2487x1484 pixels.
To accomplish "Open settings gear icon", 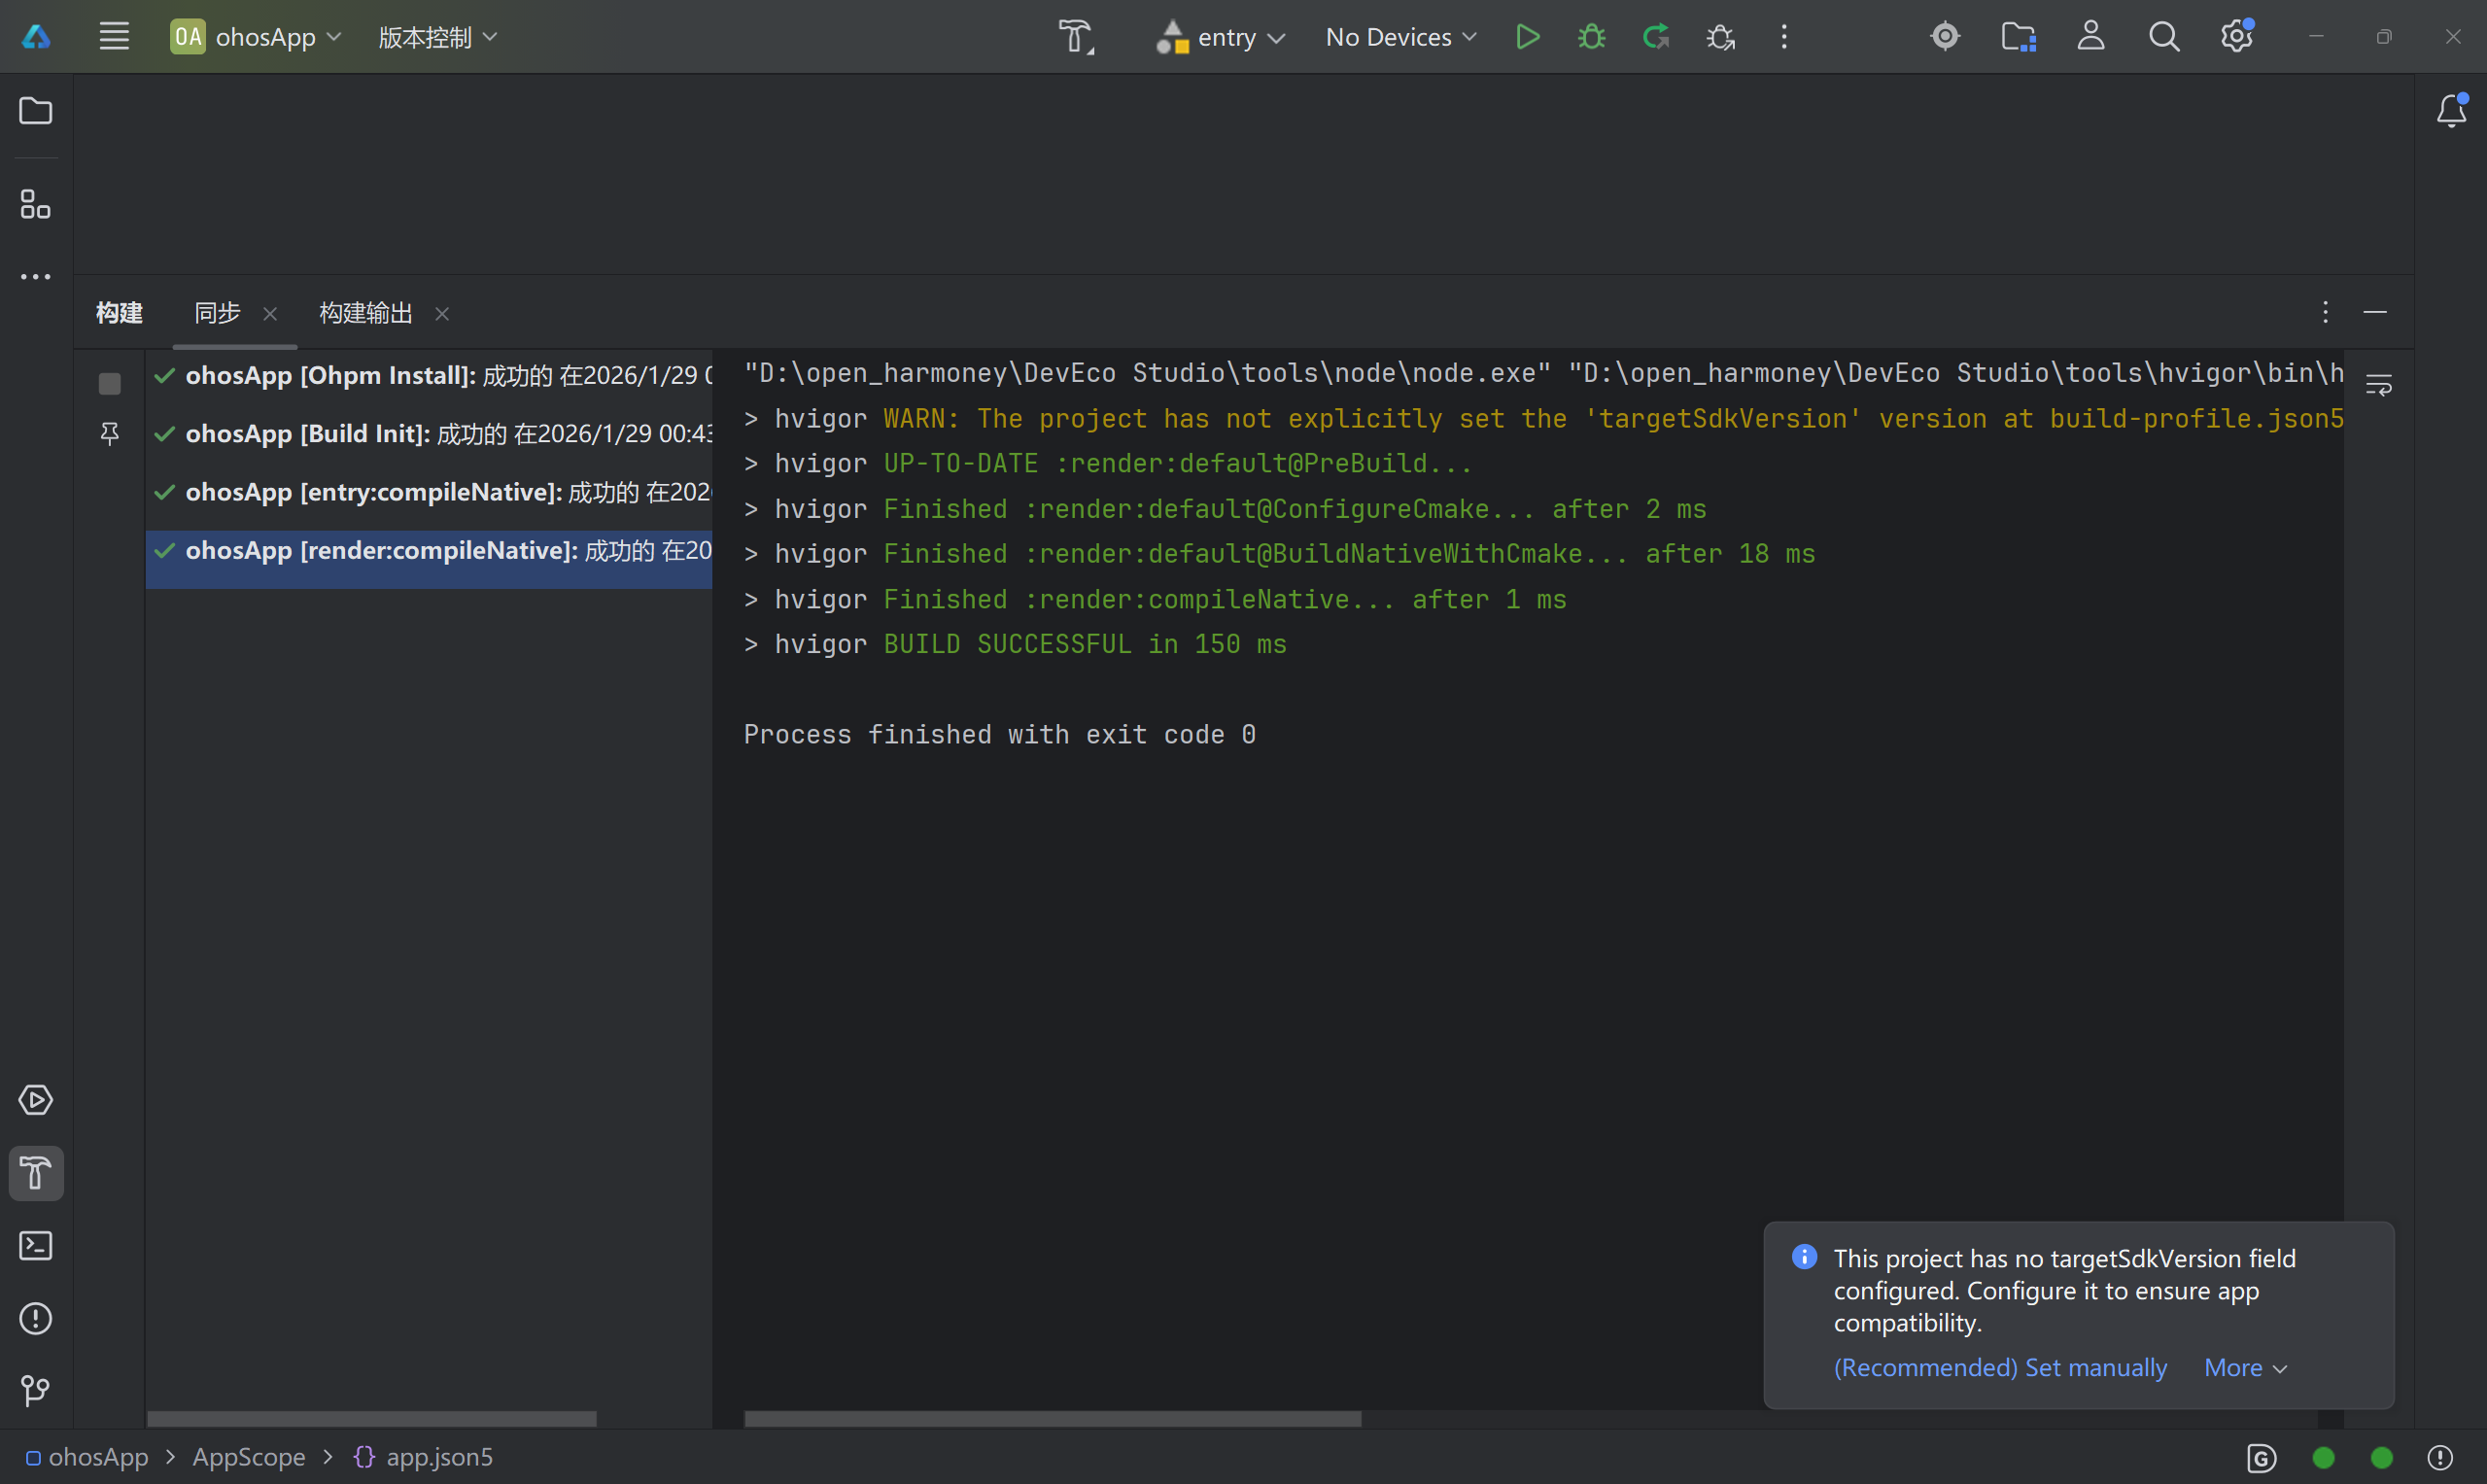I will pos(2236,37).
